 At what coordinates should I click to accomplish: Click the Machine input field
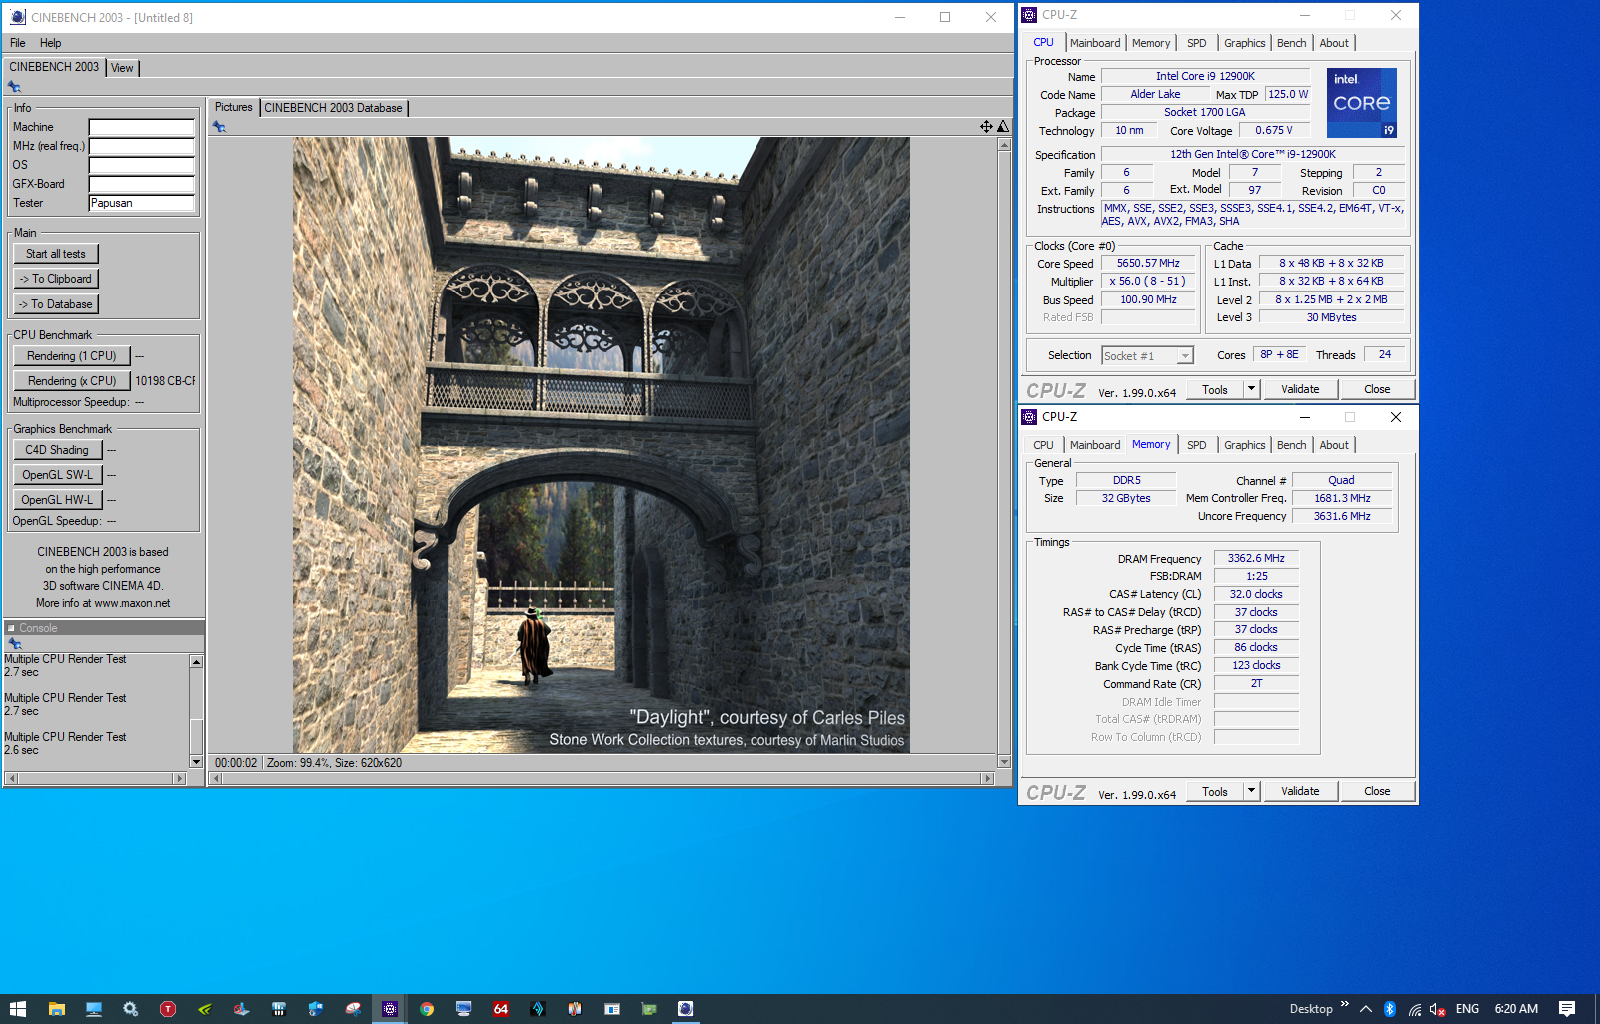pos(142,127)
